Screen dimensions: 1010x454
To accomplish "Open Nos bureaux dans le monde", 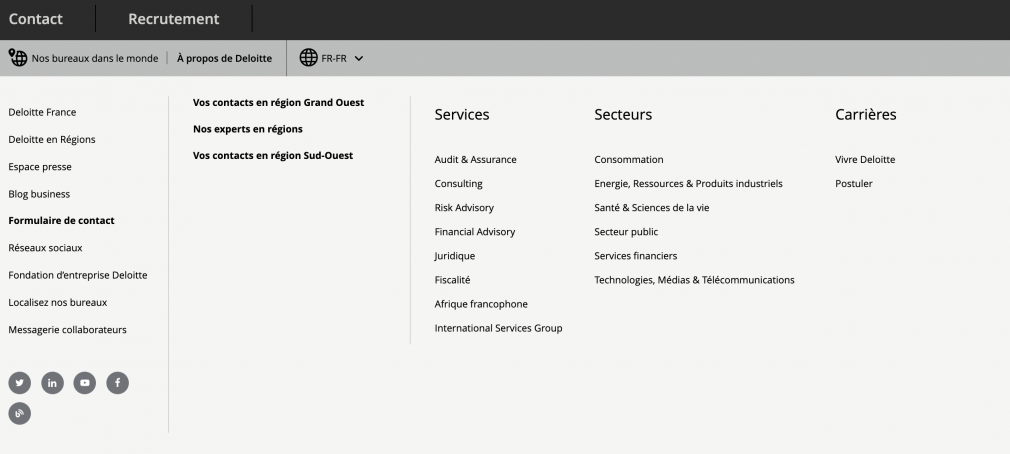I will coord(95,59).
